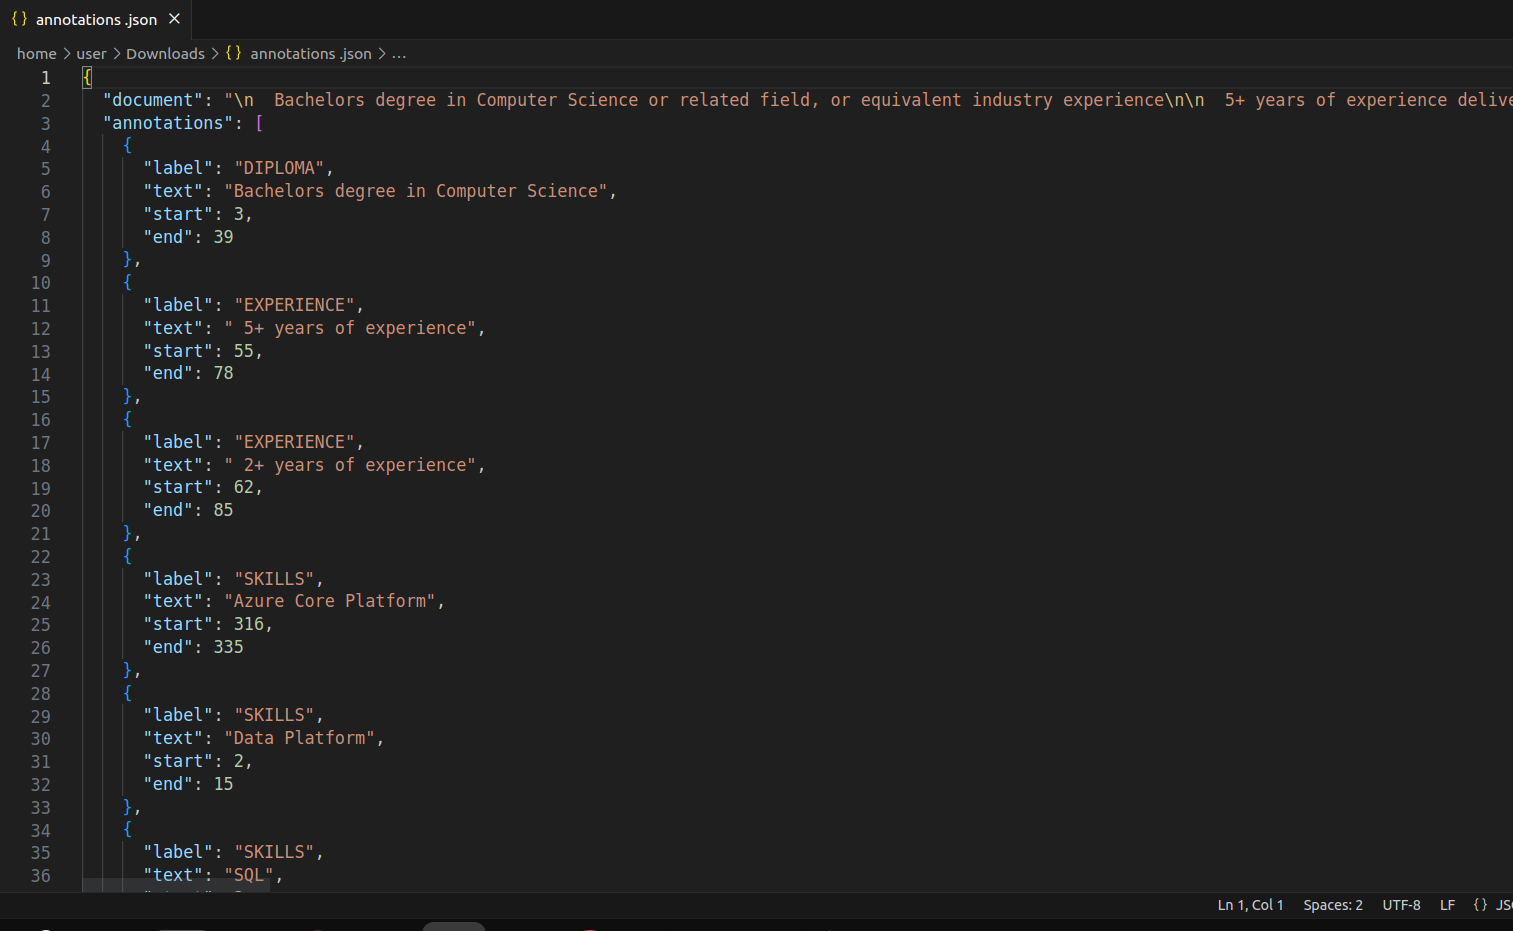Click the JSON file icon in tab

pos(19,19)
